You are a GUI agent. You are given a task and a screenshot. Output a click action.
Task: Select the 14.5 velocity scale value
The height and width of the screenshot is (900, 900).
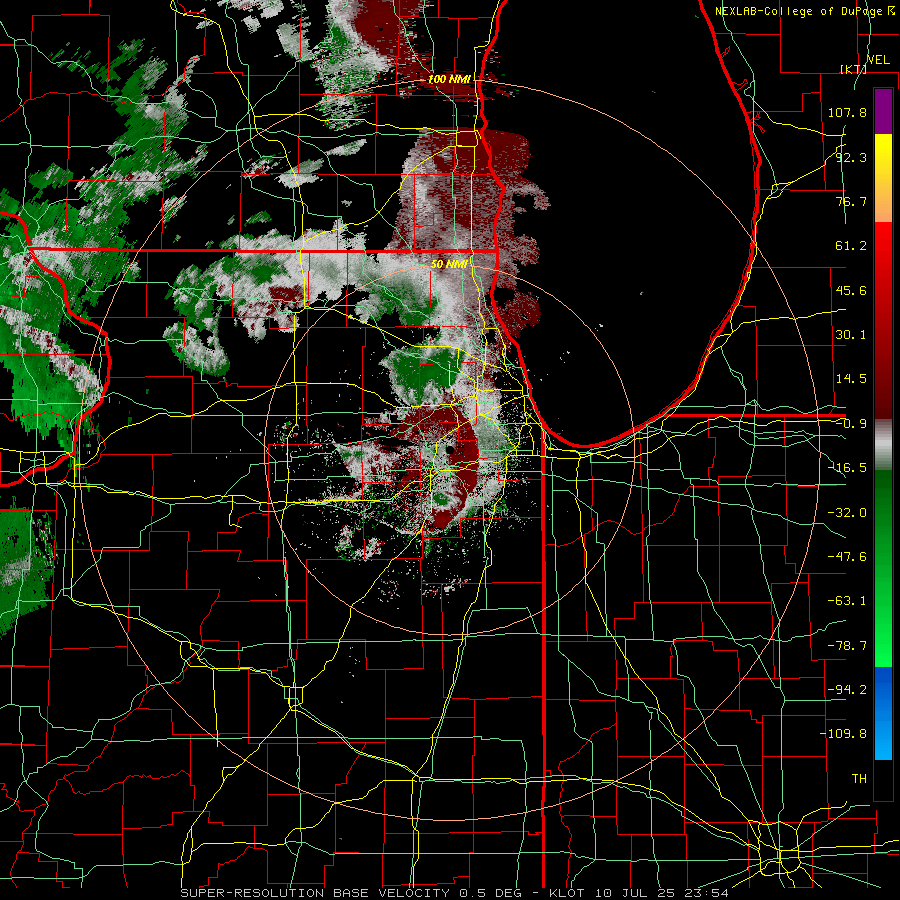[x=851, y=379]
